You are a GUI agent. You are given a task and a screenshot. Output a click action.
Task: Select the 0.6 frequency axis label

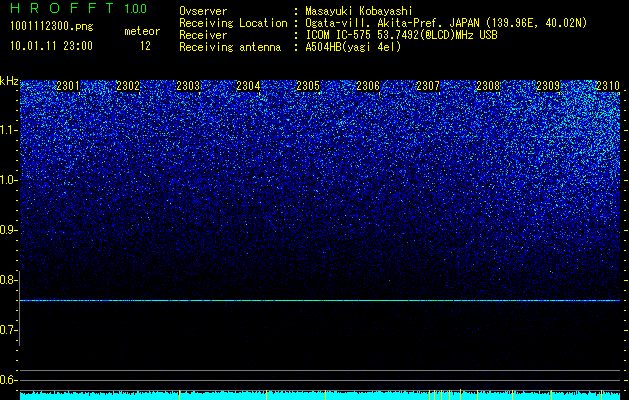click(x=9, y=380)
